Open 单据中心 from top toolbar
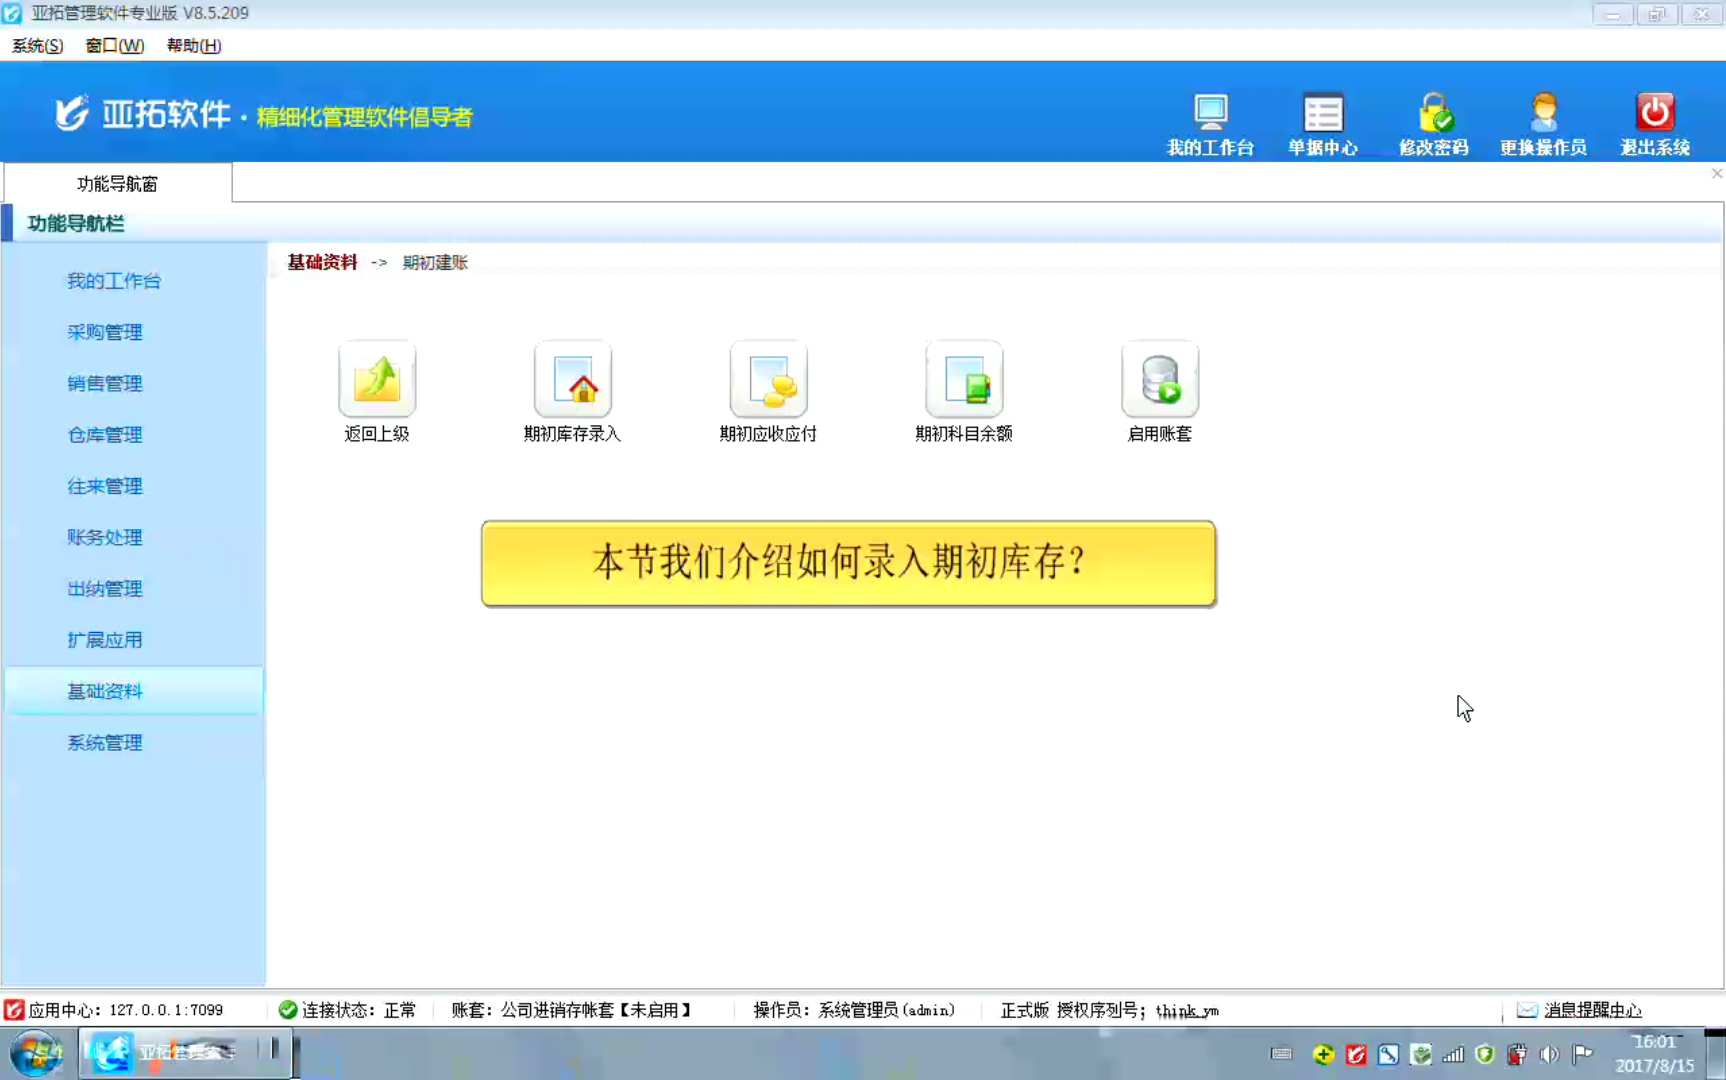 point(1322,124)
